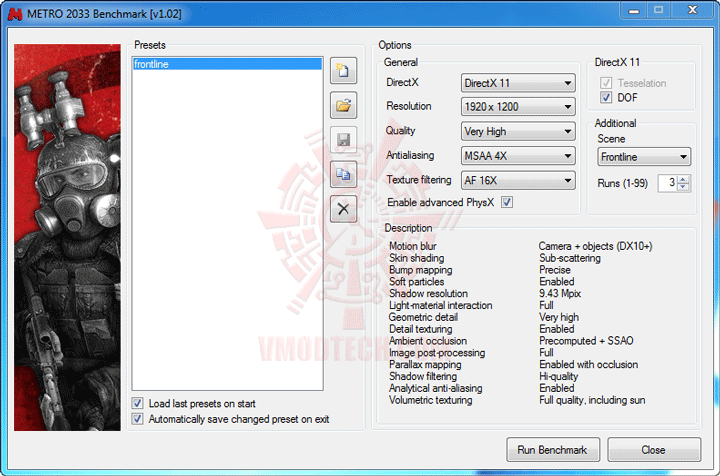Screen dimensions: 720x476
Task: Save preset using the floppy disk icon
Action: click(343, 140)
